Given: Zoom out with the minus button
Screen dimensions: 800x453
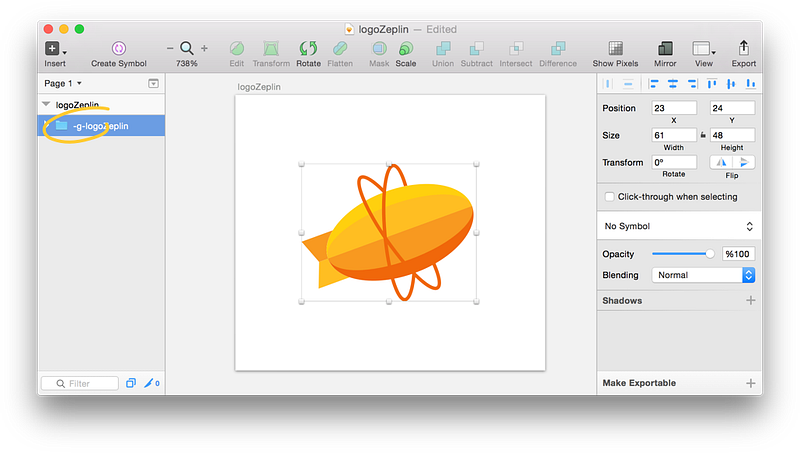Looking at the screenshot, I should [170, 48].
